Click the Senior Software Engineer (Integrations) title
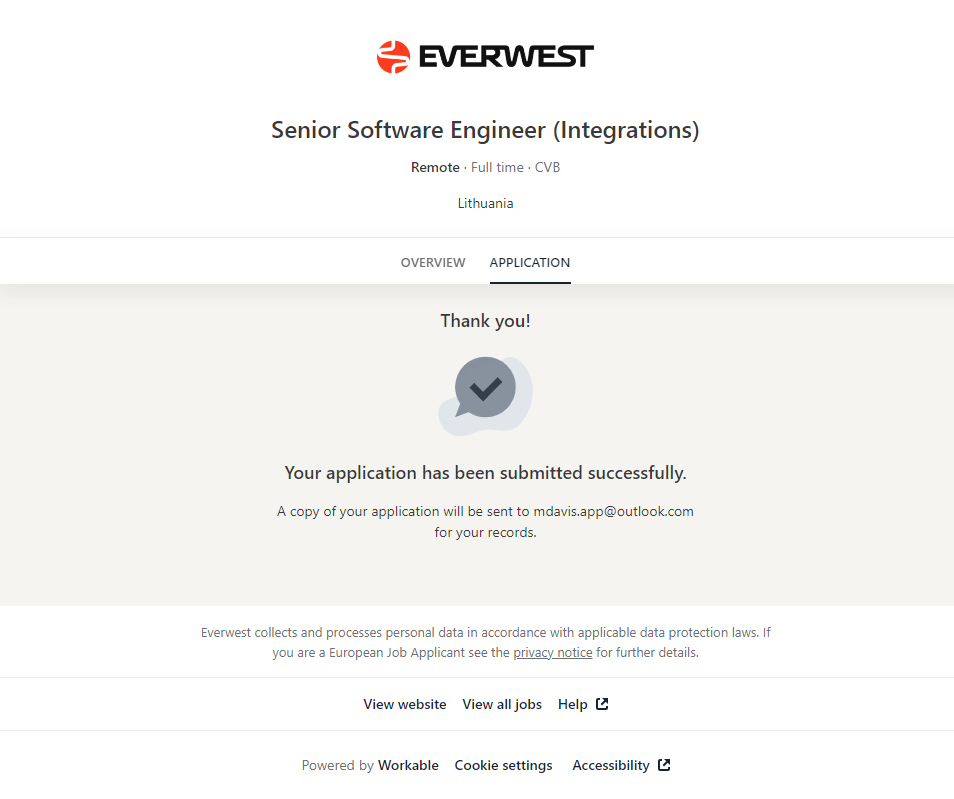This screenshot has height=799, width=954. tap(485, 130)
